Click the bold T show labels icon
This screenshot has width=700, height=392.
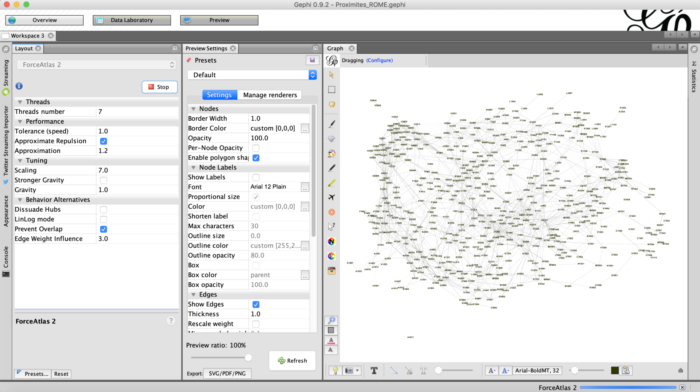374,371
